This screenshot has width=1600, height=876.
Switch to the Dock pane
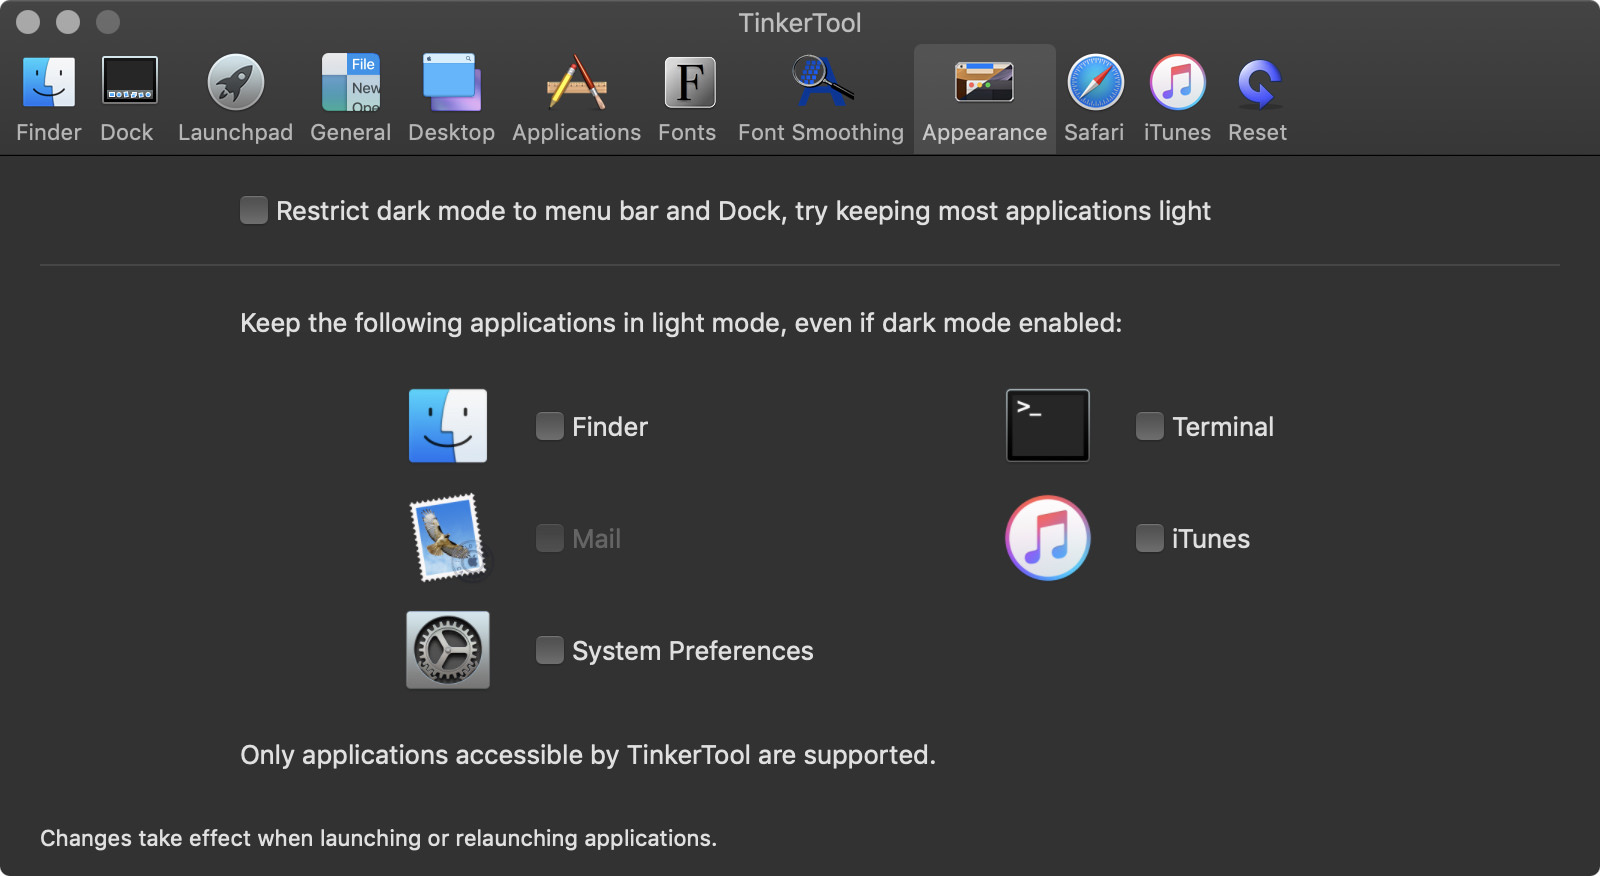click(x=128, y=98)
